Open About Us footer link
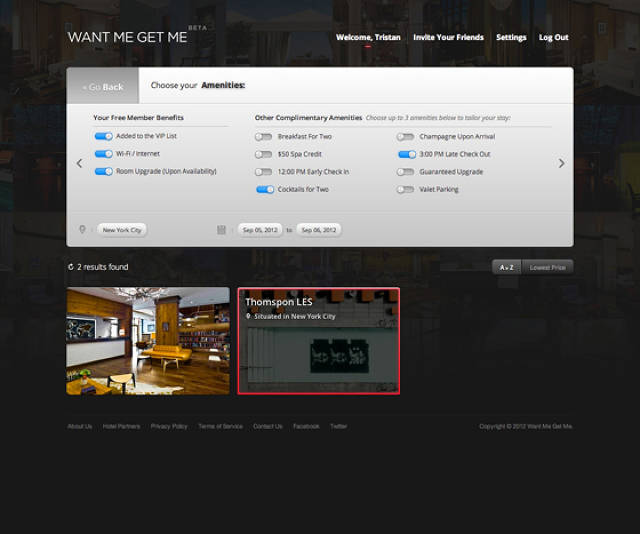Image resolution: width=640 pixels, height=534 pixels. pyautogui.click(x=80, y=426)
